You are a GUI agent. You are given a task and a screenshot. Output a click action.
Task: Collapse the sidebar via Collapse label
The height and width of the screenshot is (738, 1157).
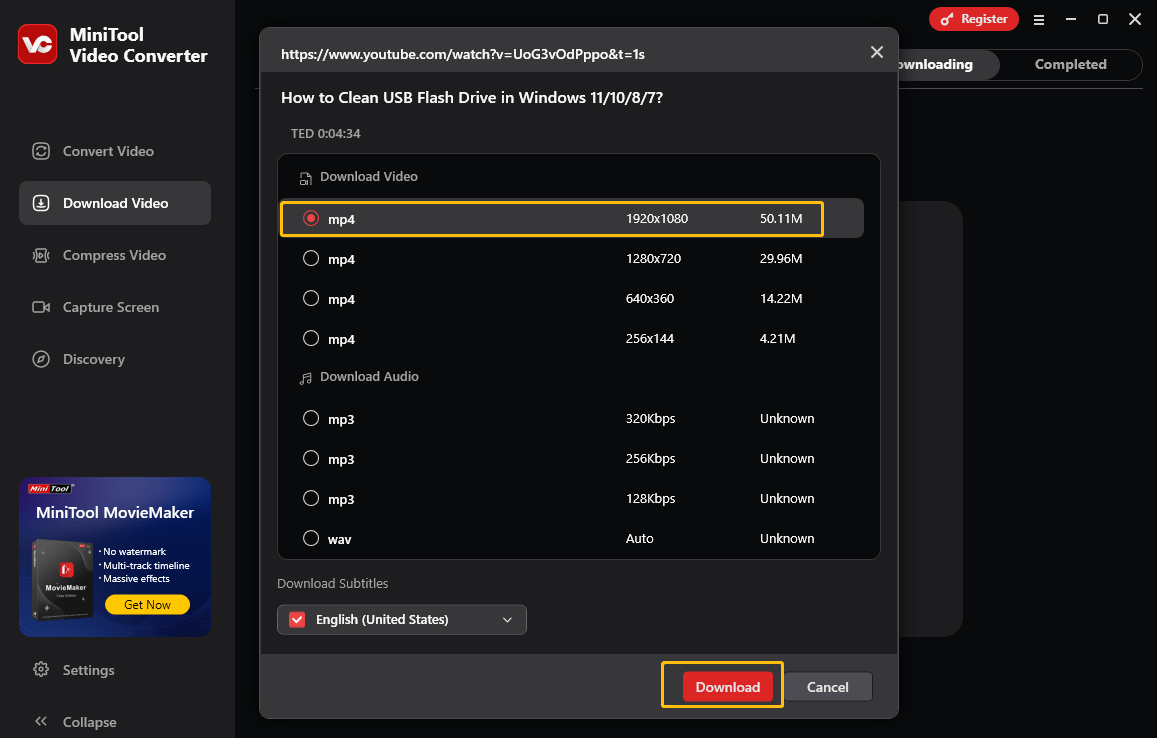tap(89, 722)
